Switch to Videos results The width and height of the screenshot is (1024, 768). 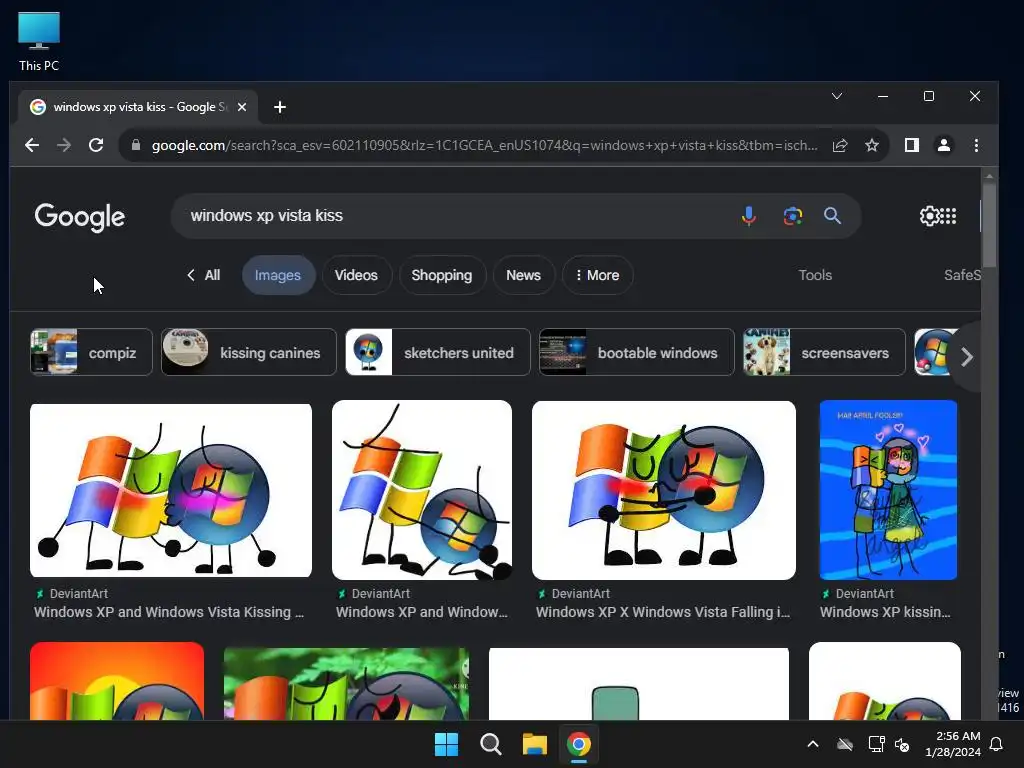click(x=357, y=275)
